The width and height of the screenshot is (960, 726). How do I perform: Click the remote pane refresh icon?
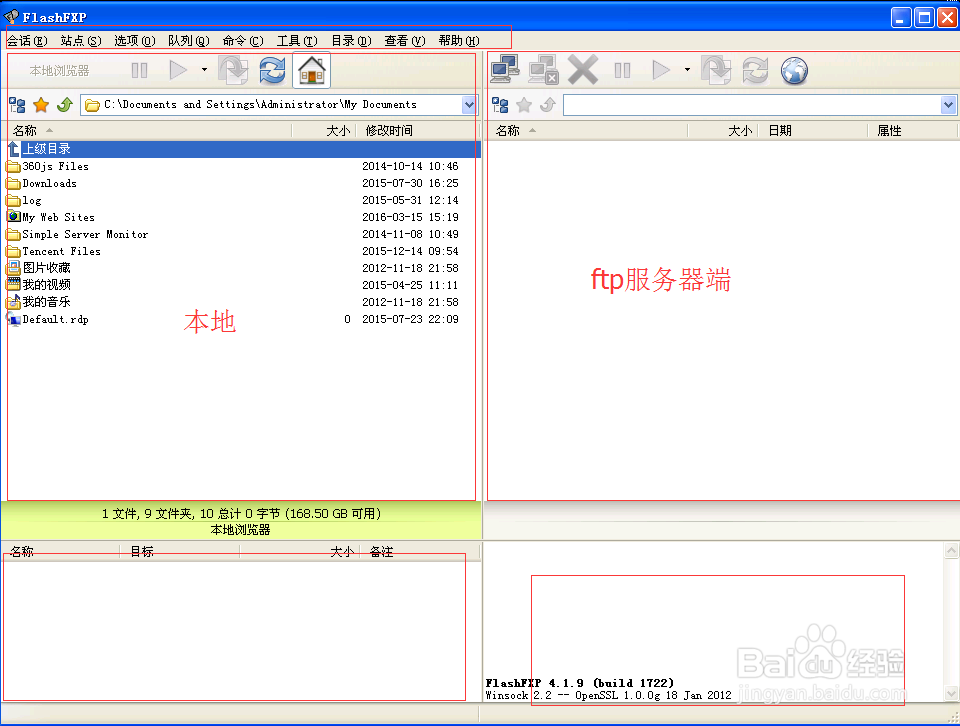tap(755, 70)
